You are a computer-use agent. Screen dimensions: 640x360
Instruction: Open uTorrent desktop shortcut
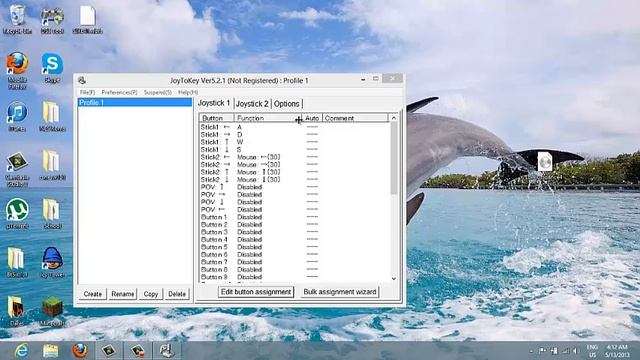(x=17, y=214)
